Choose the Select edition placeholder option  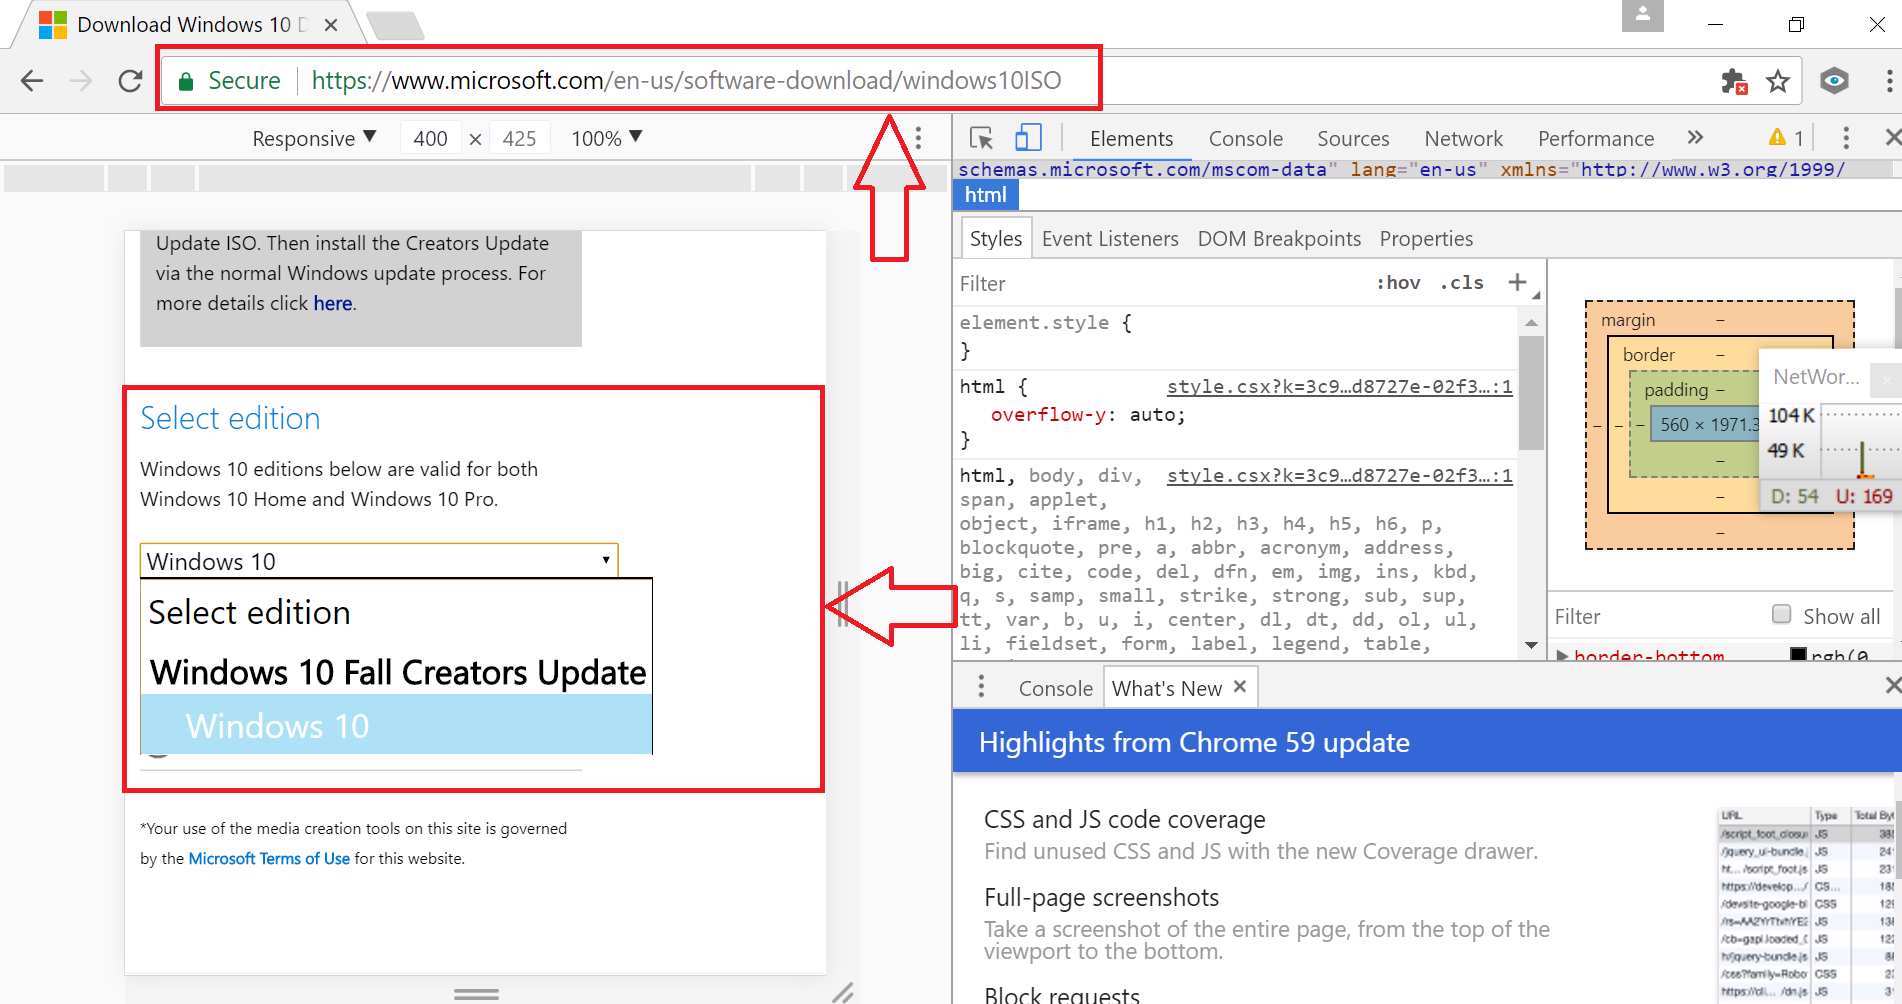[x=397, y=612]
